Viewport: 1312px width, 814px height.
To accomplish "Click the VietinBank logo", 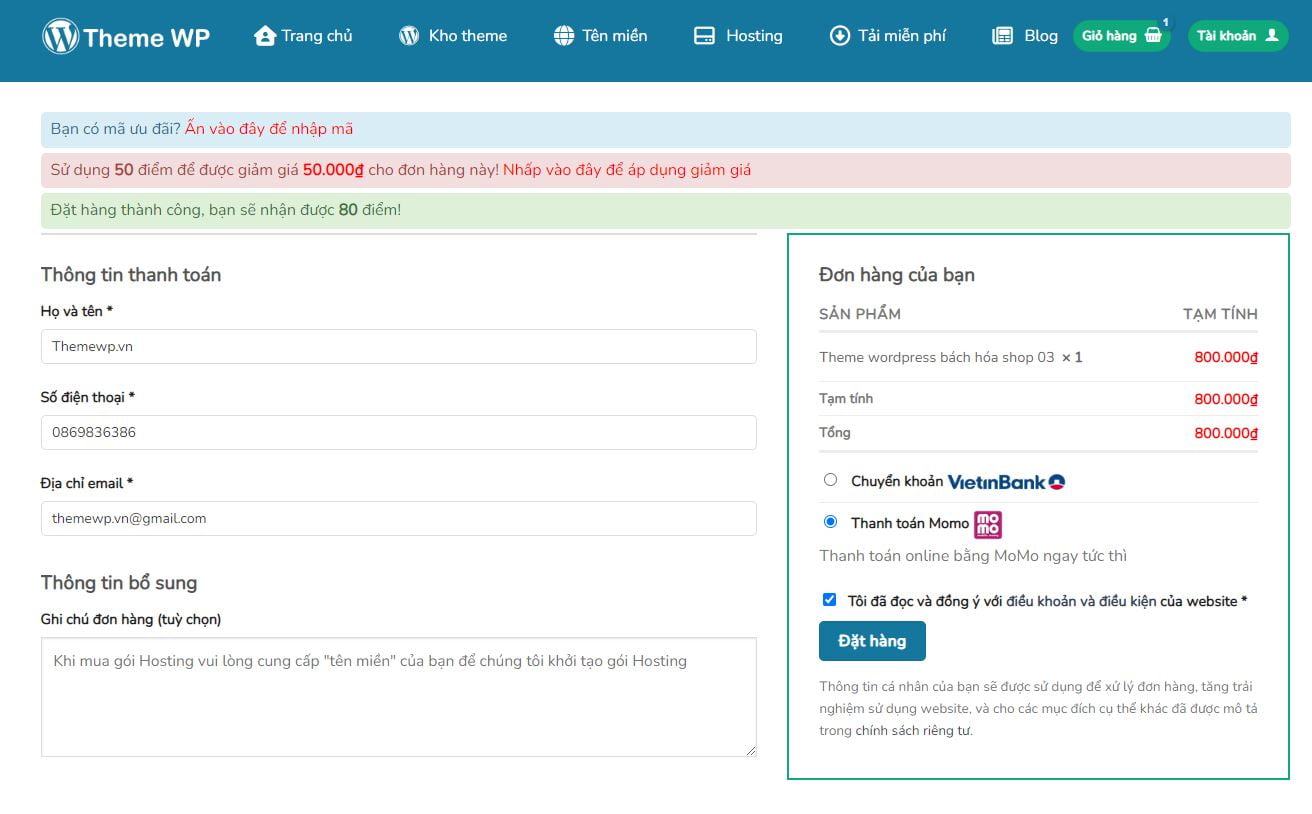I will pos(1006,482).
